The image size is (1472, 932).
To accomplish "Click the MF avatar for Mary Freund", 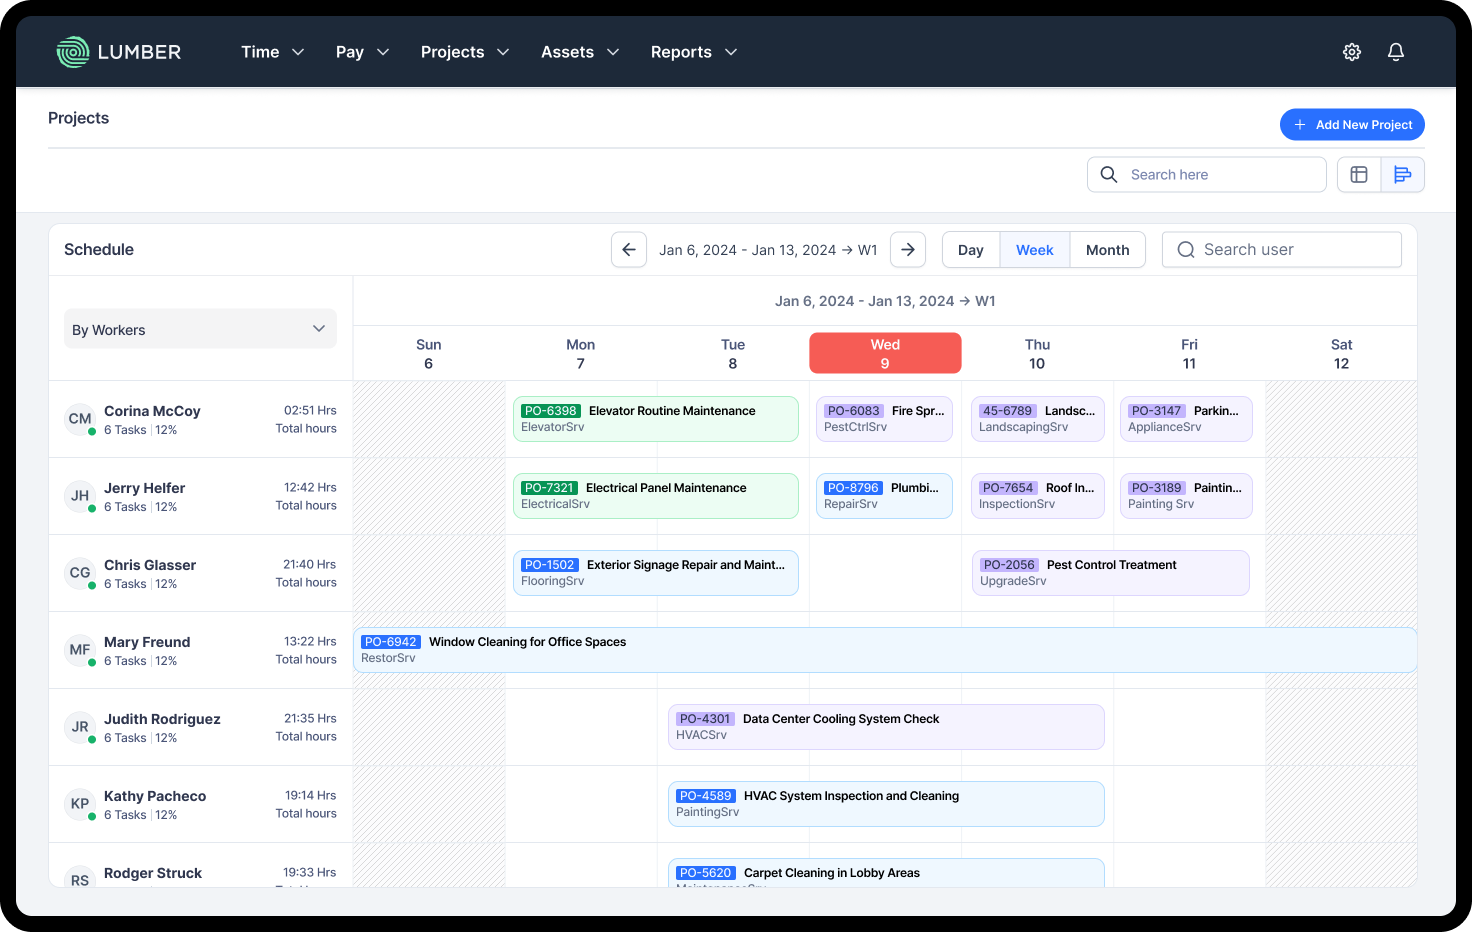I will 80,650.
